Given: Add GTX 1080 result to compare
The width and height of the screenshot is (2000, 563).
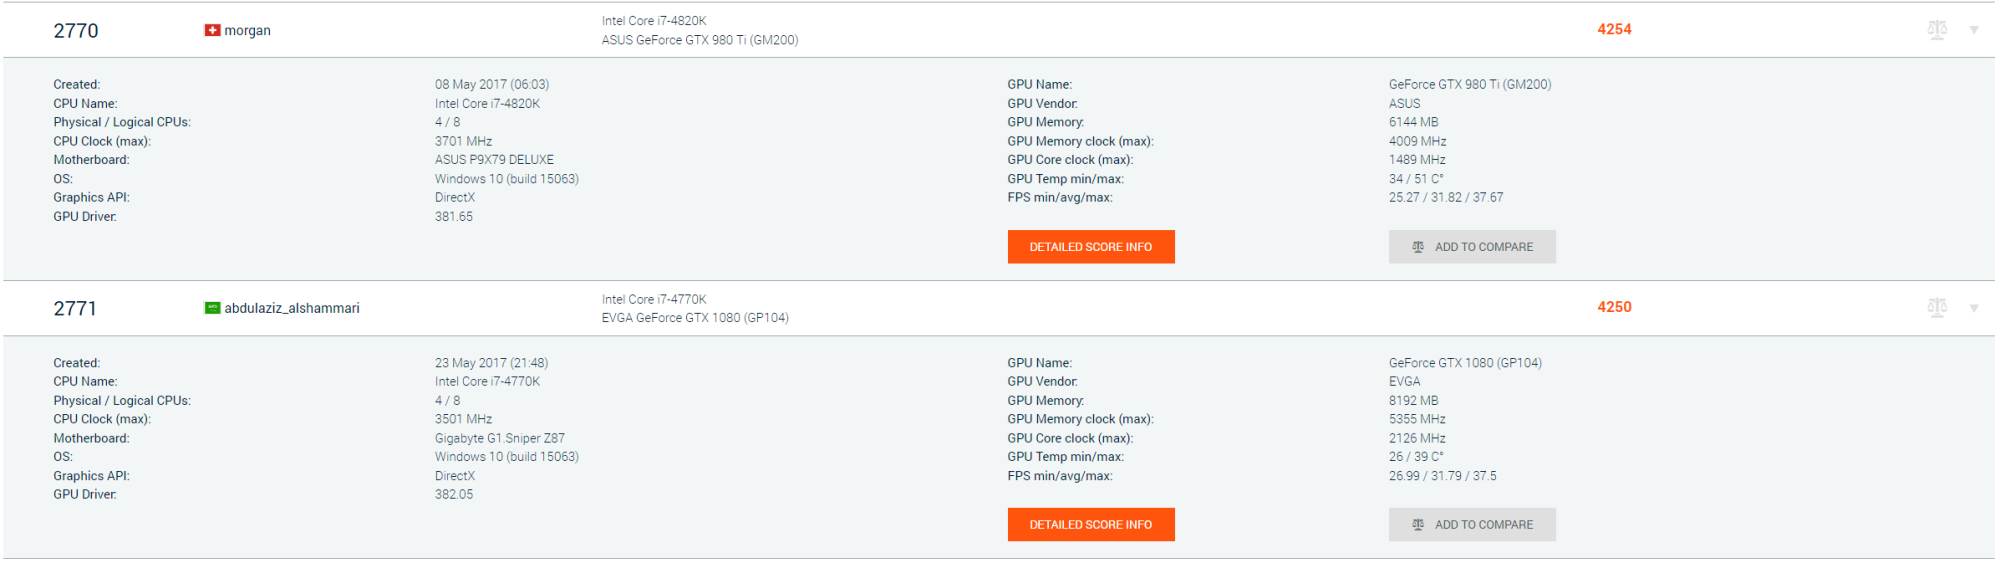Looking at the screenshot, I should click(1472, 525).
